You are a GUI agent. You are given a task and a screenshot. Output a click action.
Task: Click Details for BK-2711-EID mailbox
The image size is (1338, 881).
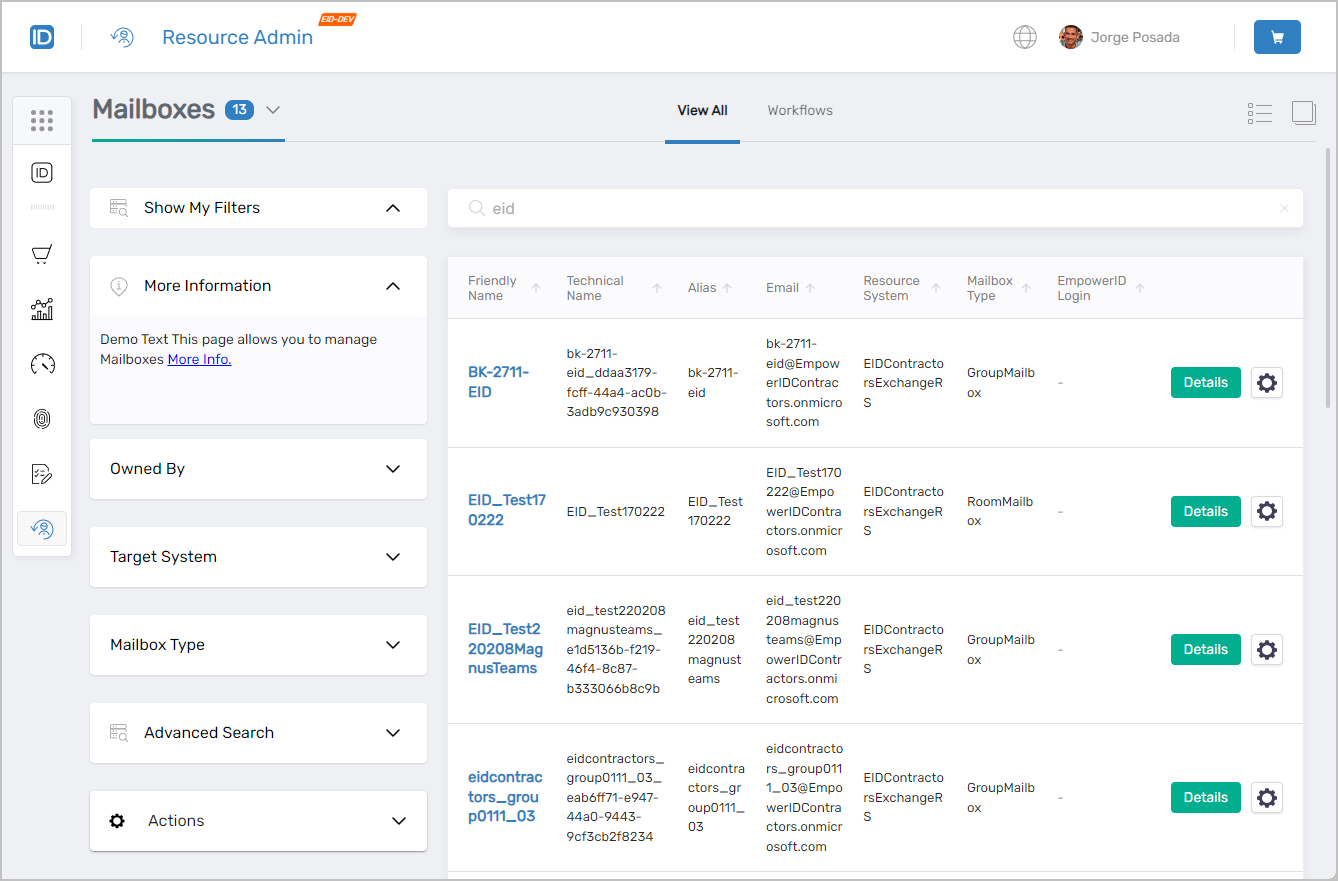(1205, 382)
